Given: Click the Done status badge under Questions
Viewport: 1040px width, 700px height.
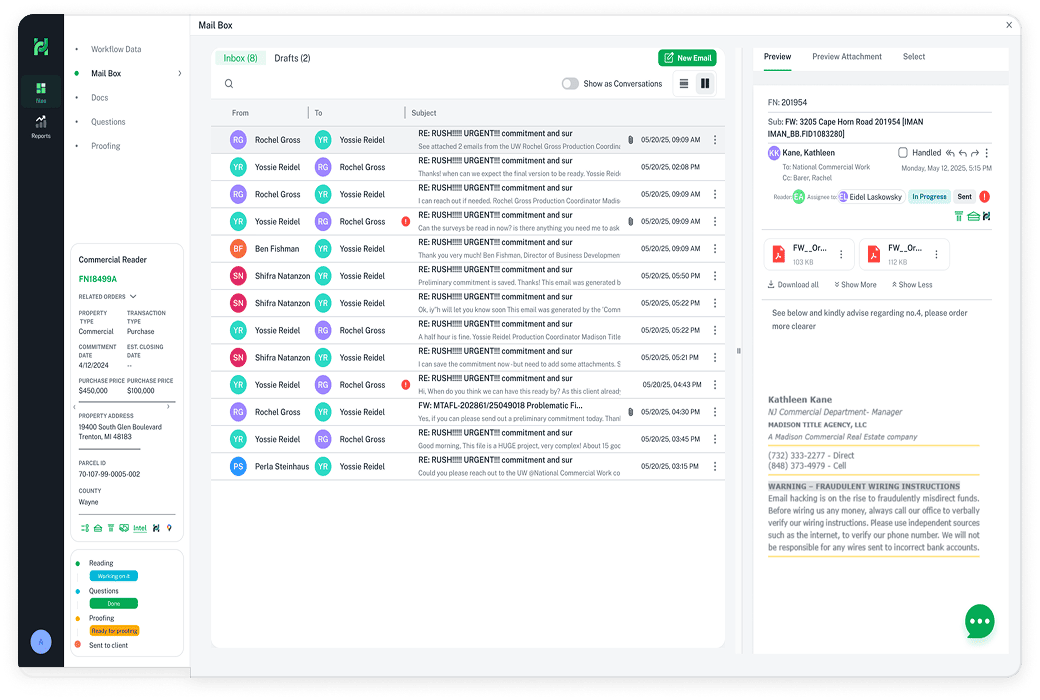Looking at the screenshot, I should coord(113,604).
